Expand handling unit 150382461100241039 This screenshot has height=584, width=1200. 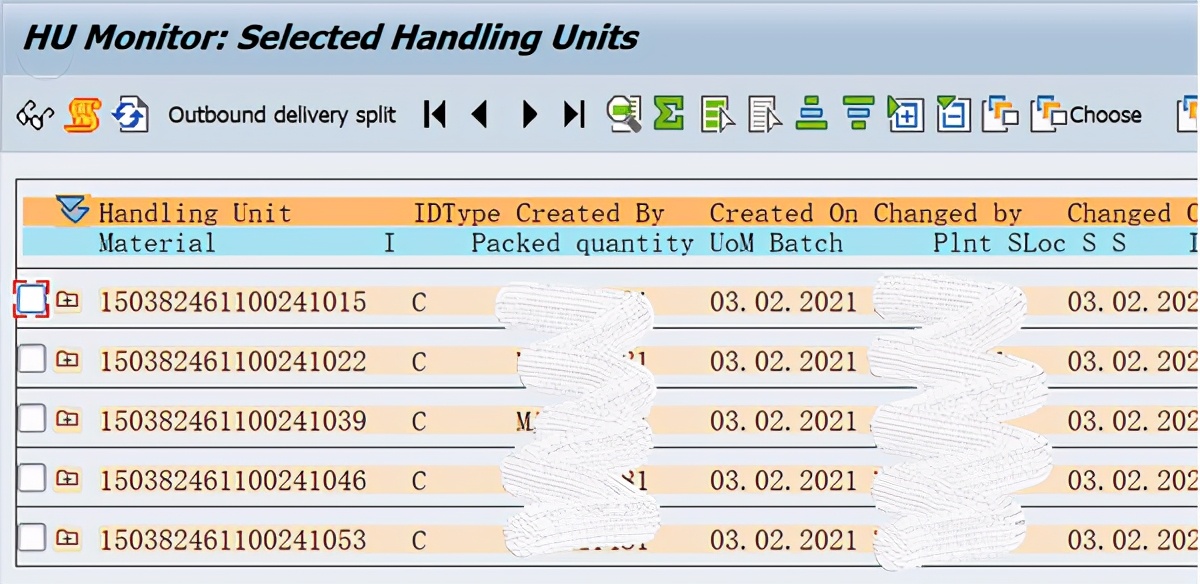[68, 420]
